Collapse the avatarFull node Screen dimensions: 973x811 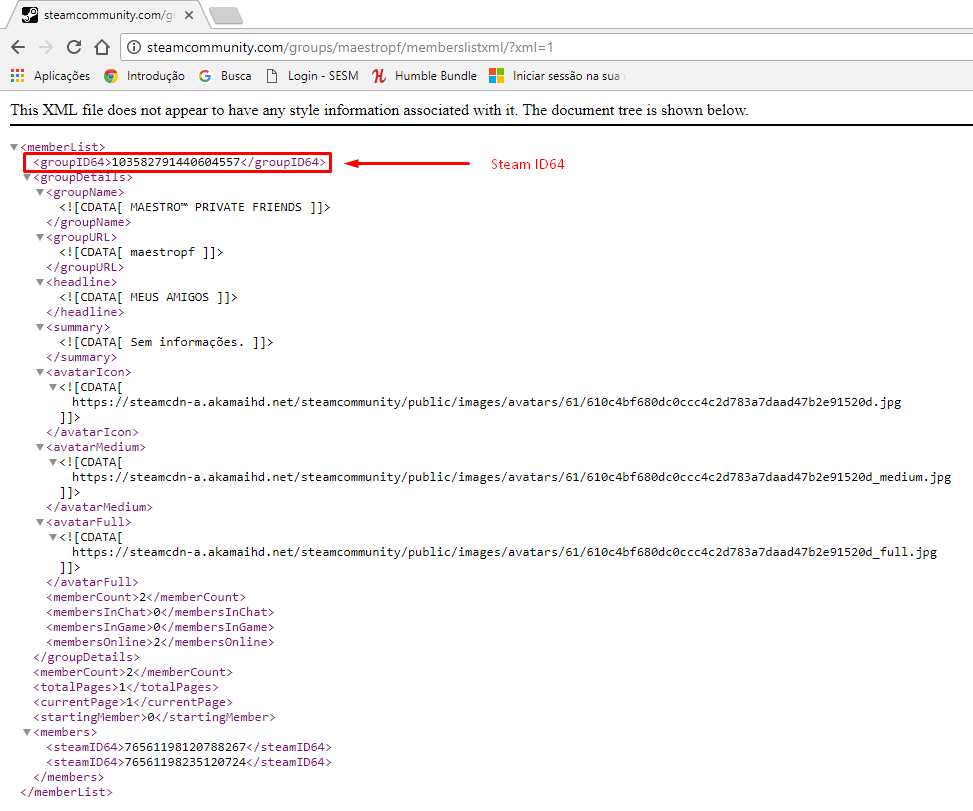tap(40, 522)
